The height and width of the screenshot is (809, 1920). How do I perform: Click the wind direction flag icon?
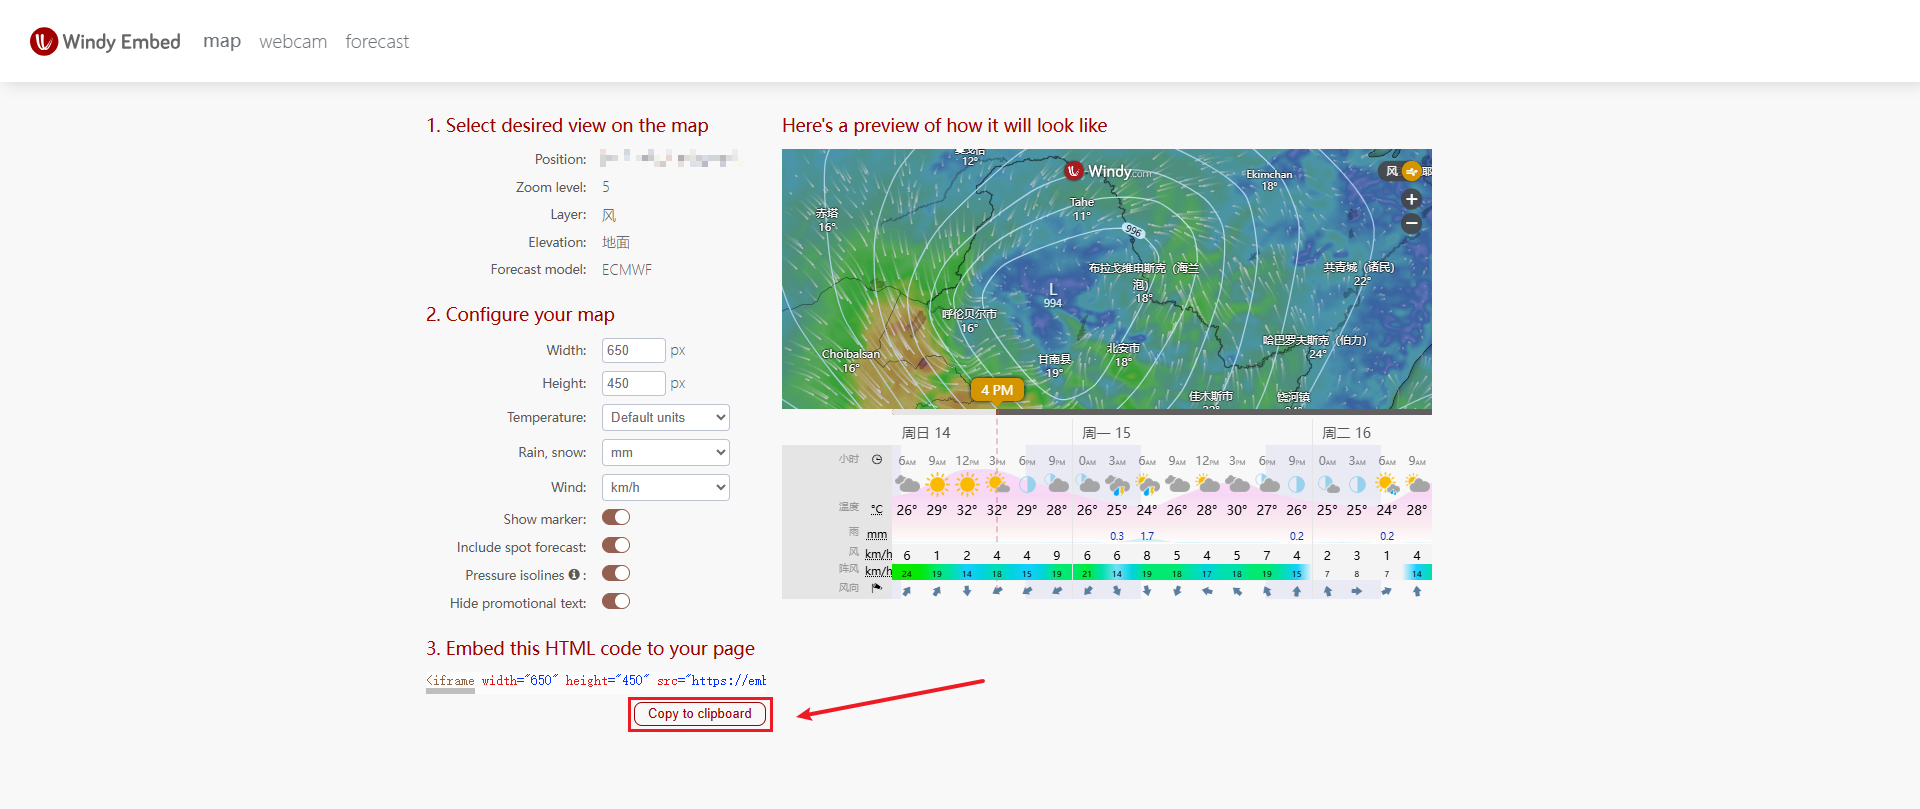[x=877, y=588]
